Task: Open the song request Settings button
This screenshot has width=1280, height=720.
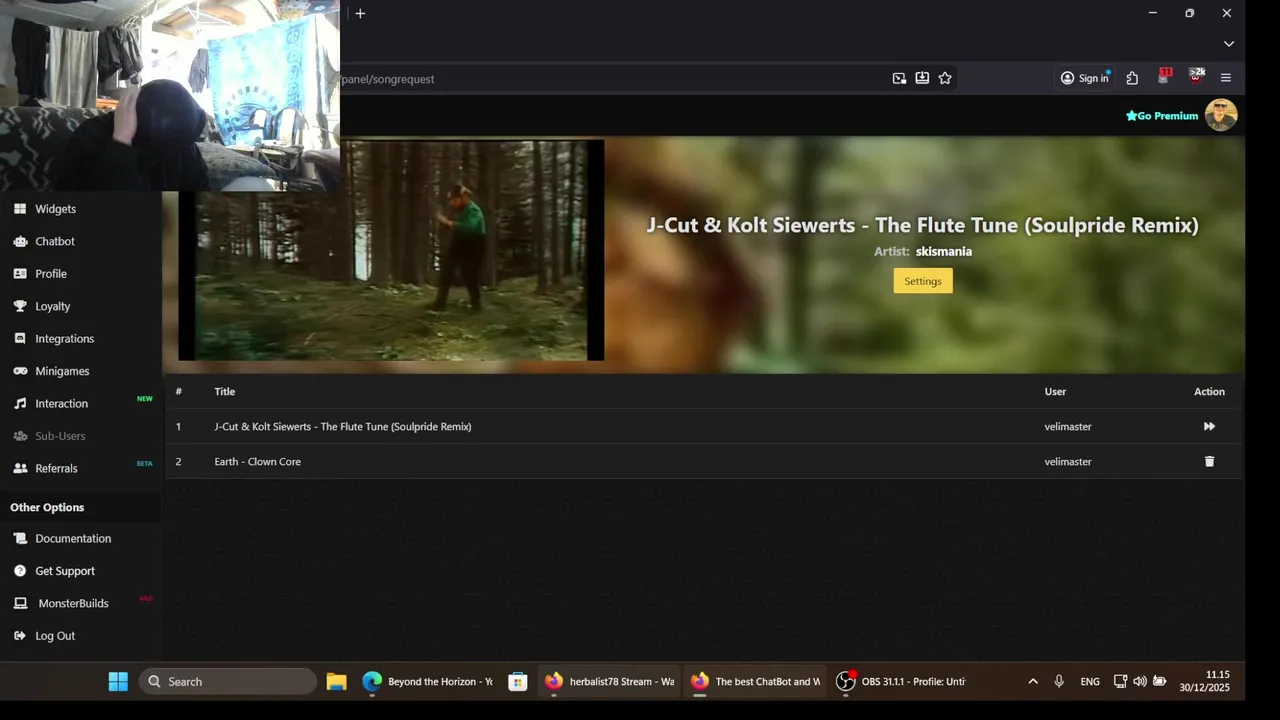Action: pos(923,281)
